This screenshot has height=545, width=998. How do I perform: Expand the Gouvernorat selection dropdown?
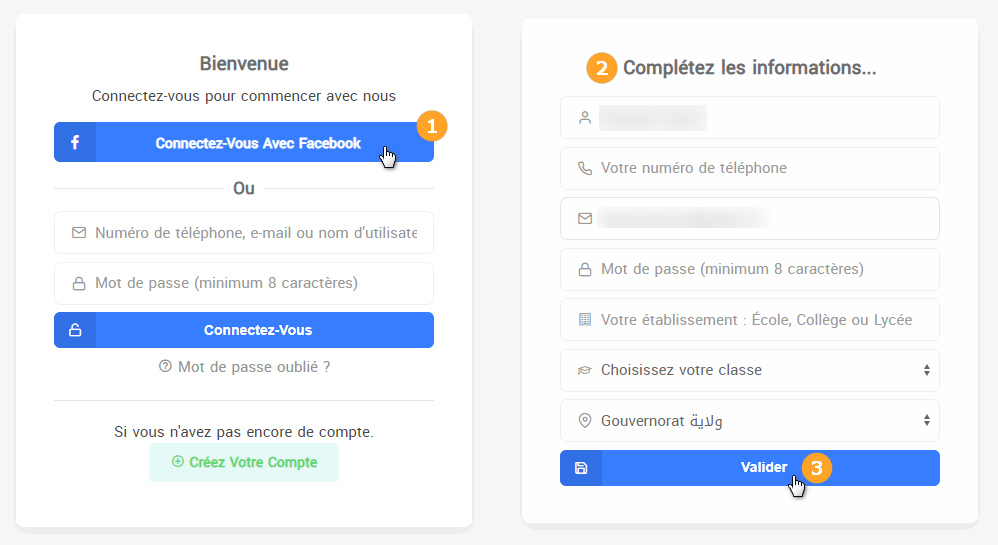click(x=750, y=421)
